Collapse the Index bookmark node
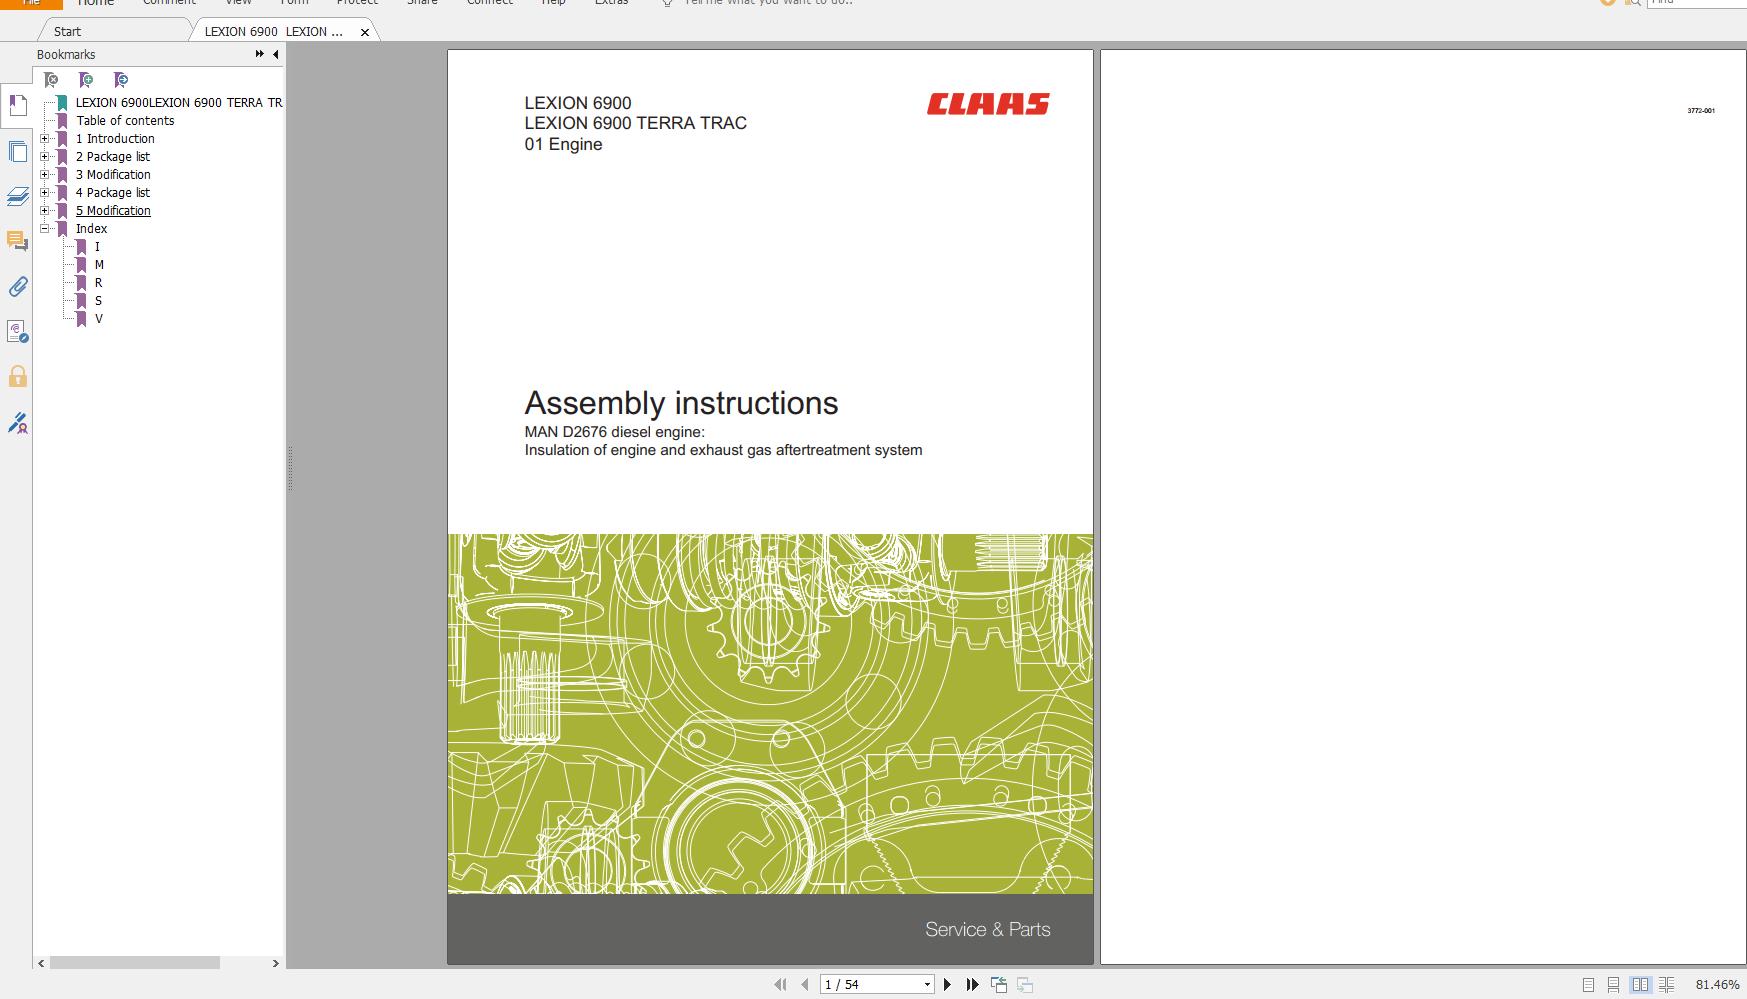 coord(44,229)
